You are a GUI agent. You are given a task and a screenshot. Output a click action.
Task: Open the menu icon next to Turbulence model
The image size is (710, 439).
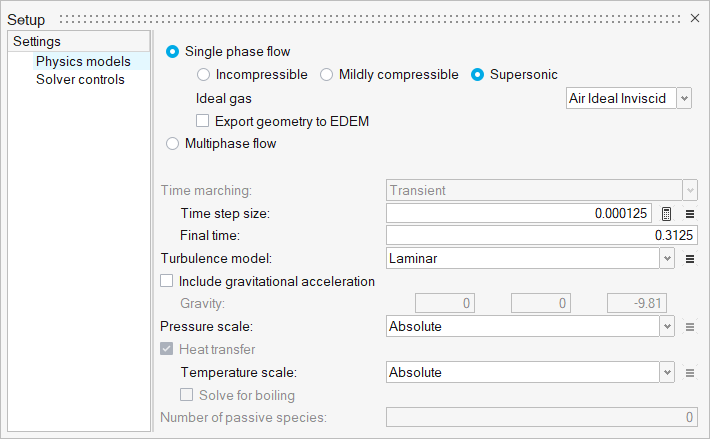coord(689,259)
